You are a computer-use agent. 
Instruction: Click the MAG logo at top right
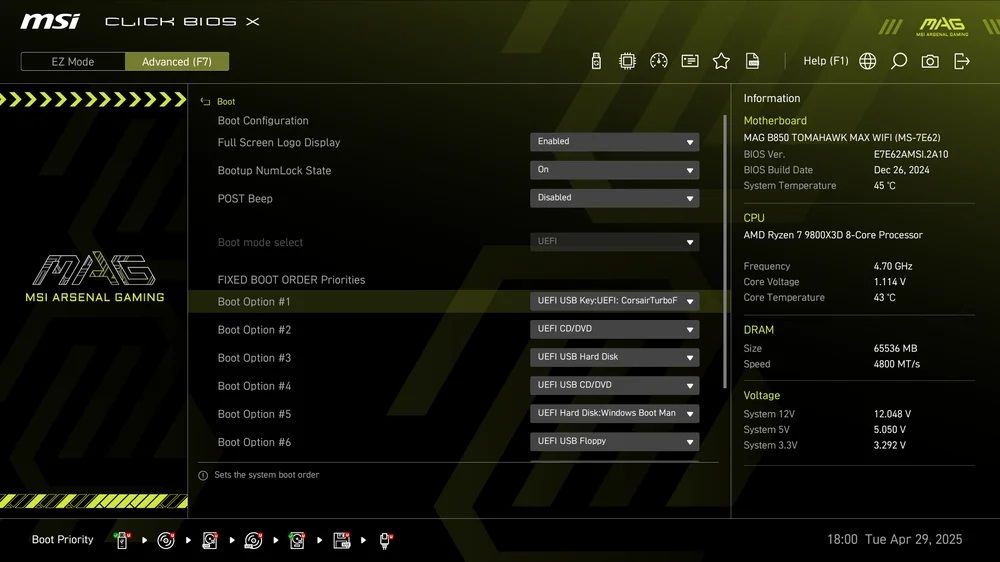tap(942, 26)
